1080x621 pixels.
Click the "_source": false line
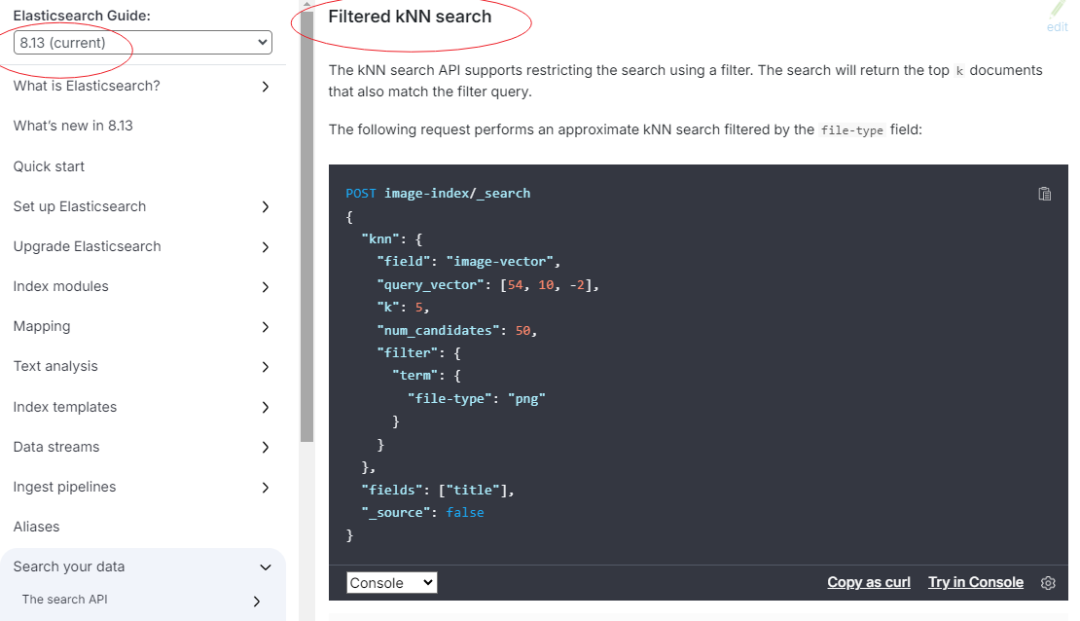pos(422,513)
